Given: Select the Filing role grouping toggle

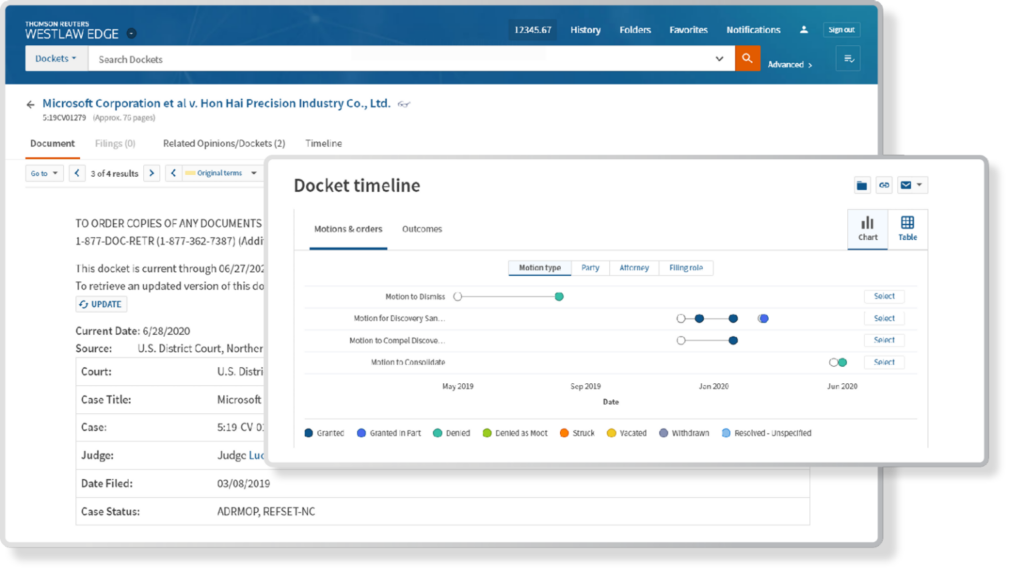Looking at the screenshot, I should click(686, 268).
